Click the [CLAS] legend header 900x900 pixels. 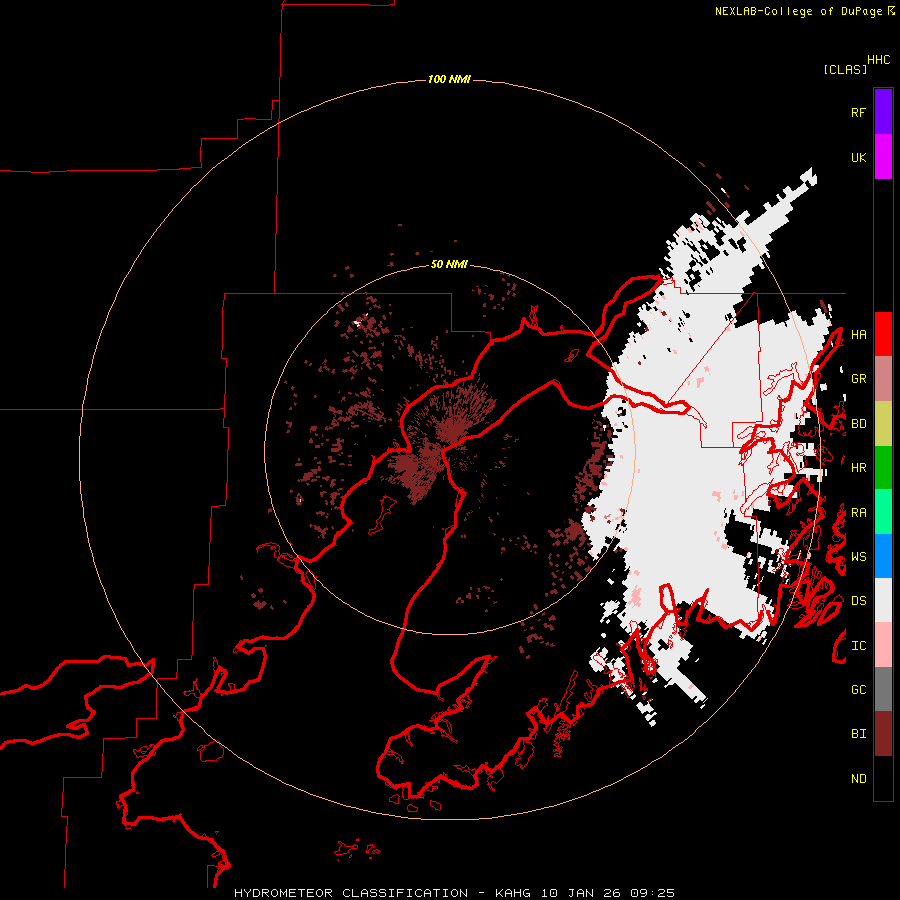point(845,69)
